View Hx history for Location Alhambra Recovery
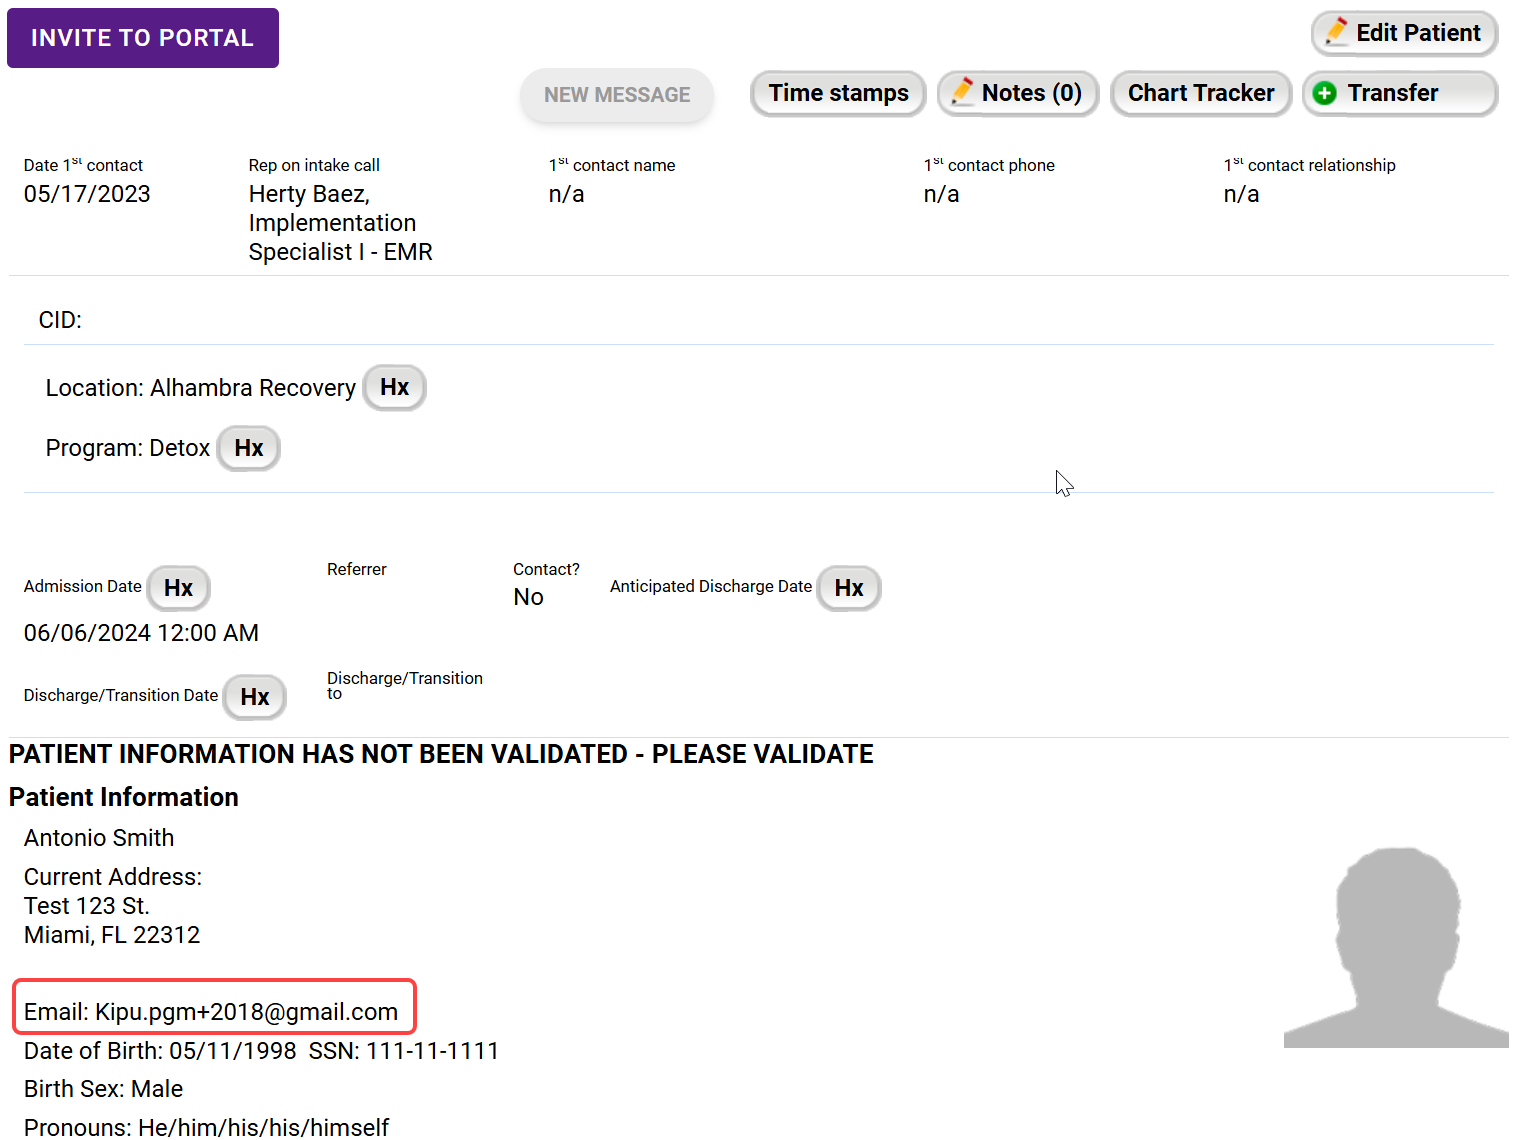The height and width of the screenshot is (1140, 1513). tap(394, 388)
